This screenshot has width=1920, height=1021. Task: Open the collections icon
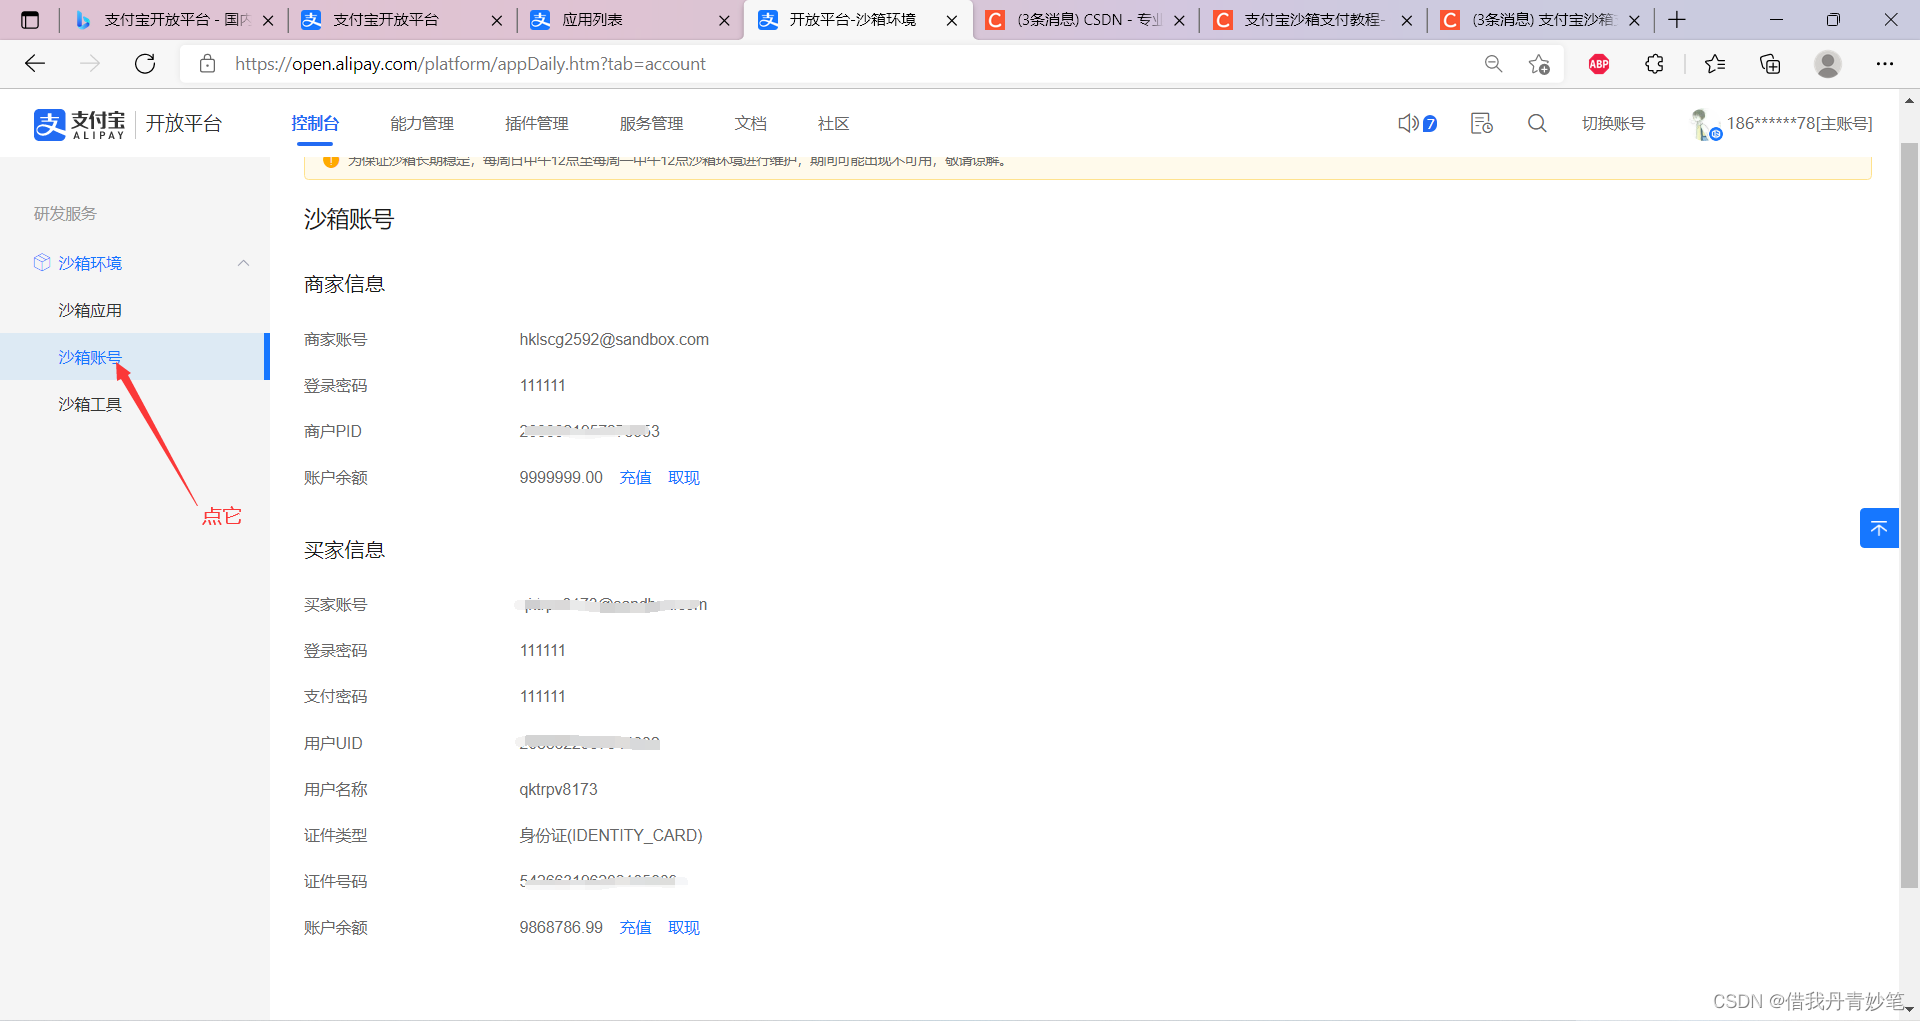(1770, 64)
